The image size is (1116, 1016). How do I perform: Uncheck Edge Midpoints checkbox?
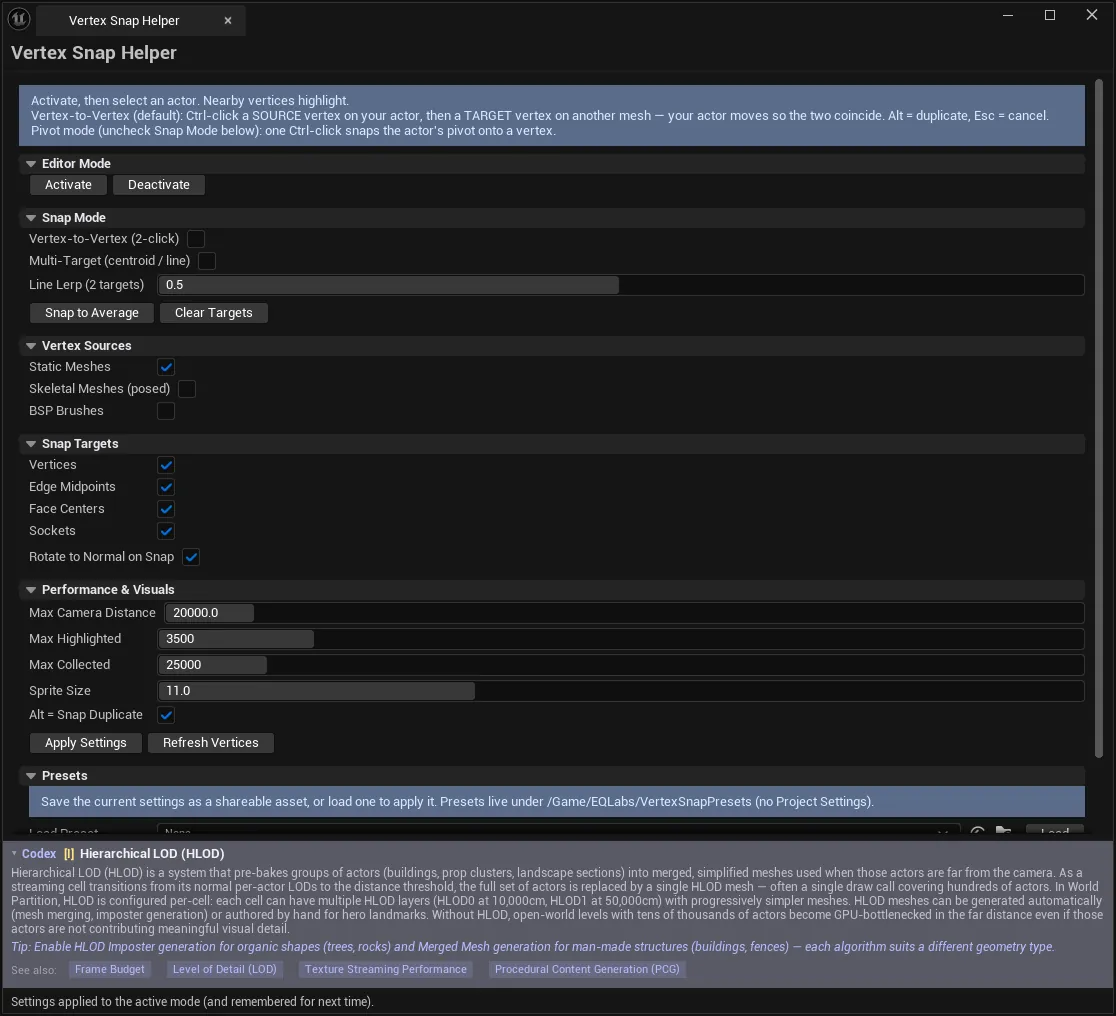click(x=166, y=488)
